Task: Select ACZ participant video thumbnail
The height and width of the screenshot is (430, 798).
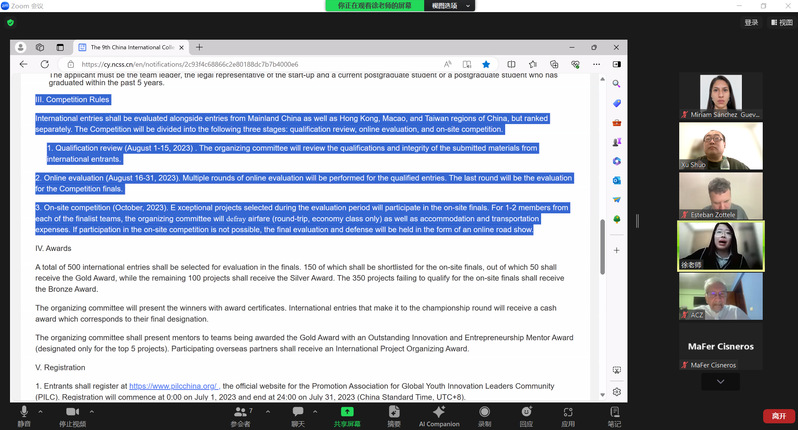Action: point(721,297)
